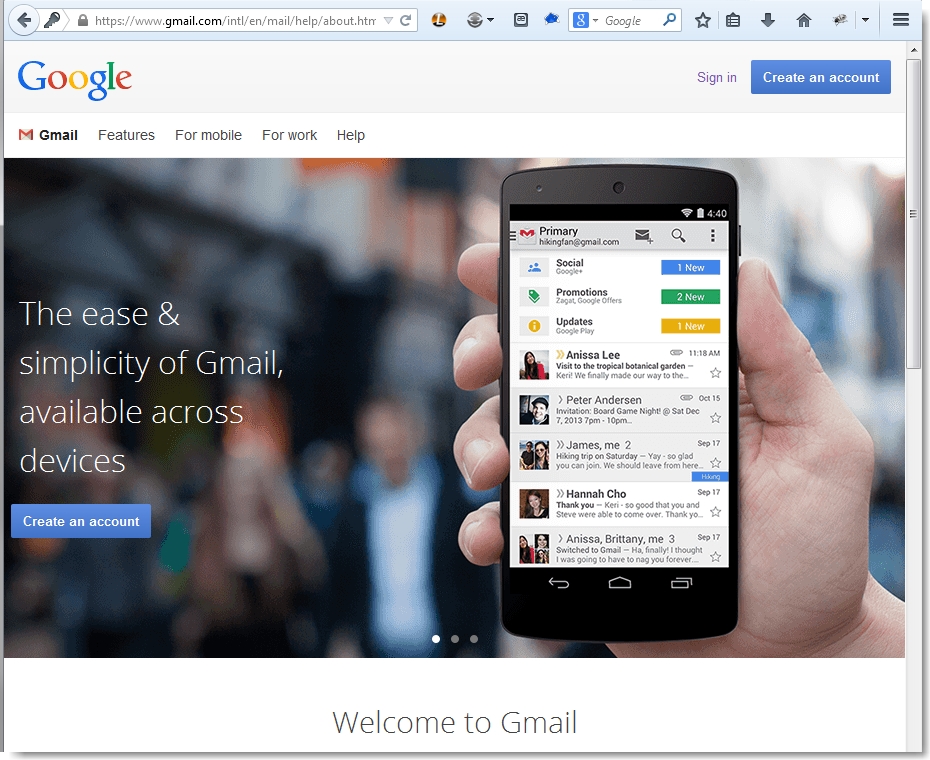The width and height of the screenshot is (930, 760).
Task: Click the scrollbar up arrow
Action: (913, 49)
